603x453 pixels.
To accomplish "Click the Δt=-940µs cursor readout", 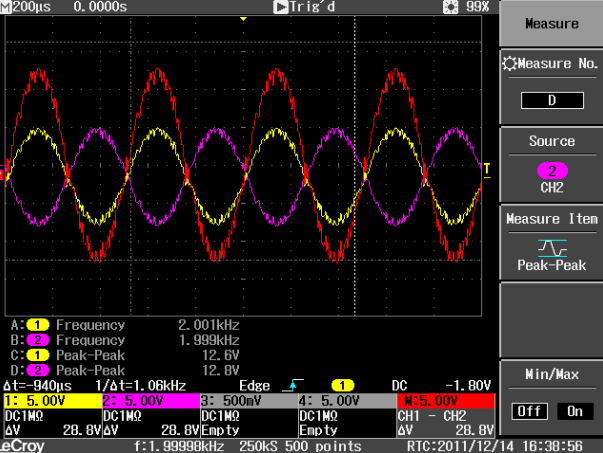I will coord(37,385).
